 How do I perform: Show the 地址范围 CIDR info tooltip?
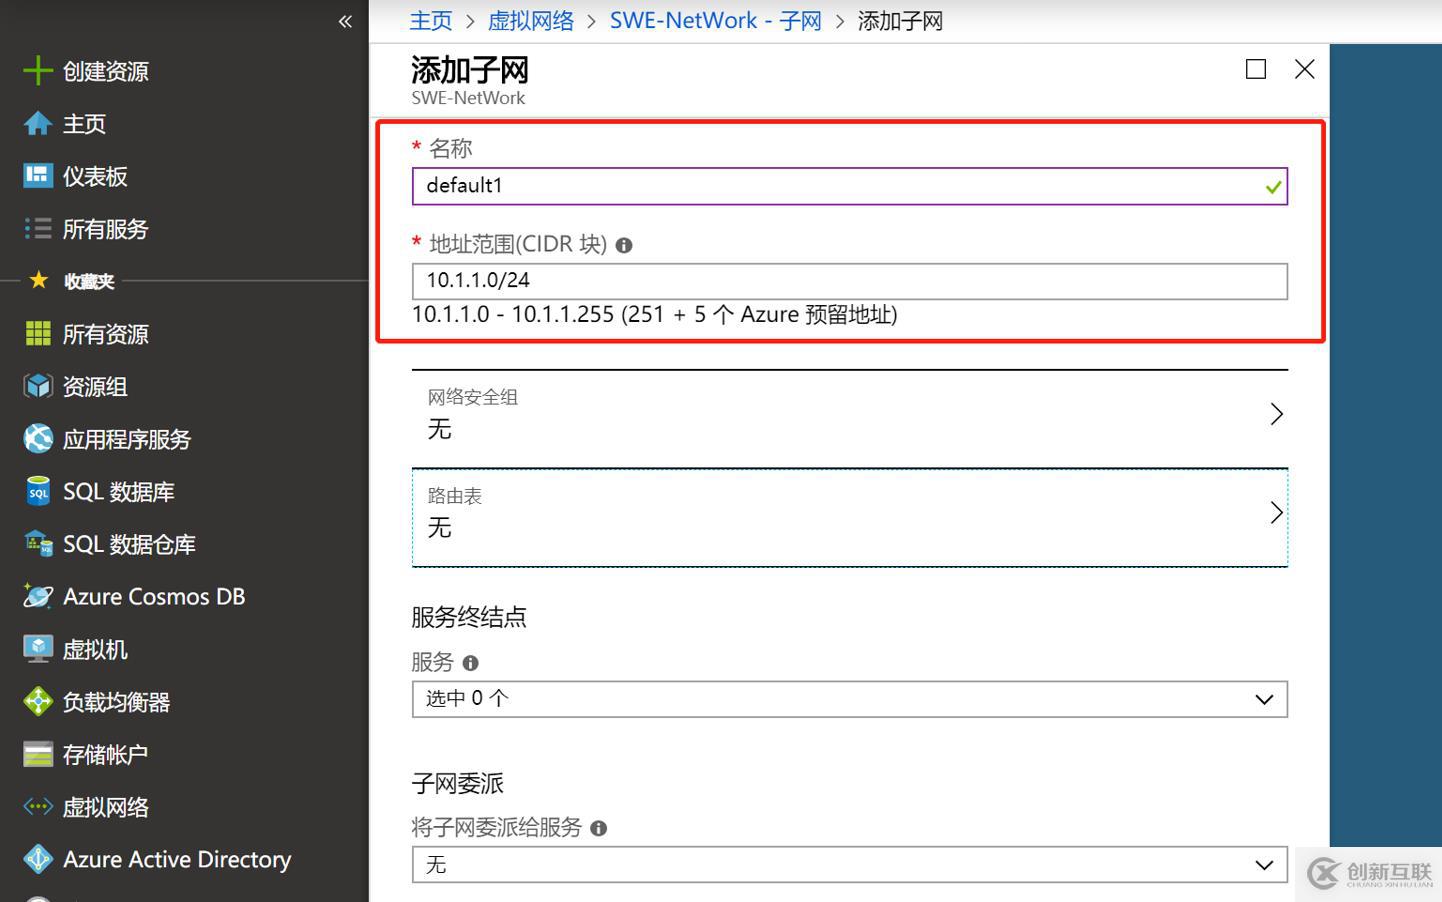pyautogui.click(x=624, y=244)
